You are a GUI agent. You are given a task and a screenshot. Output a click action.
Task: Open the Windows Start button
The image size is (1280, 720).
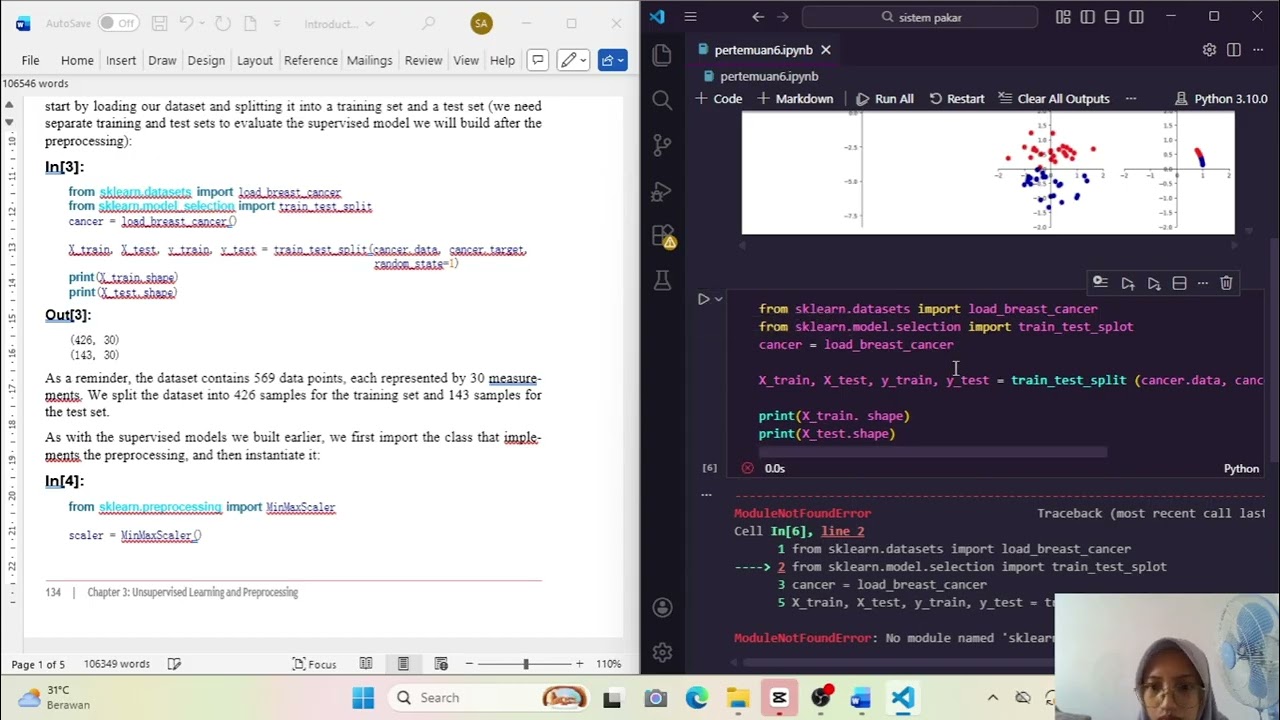(x=363, y=697)
